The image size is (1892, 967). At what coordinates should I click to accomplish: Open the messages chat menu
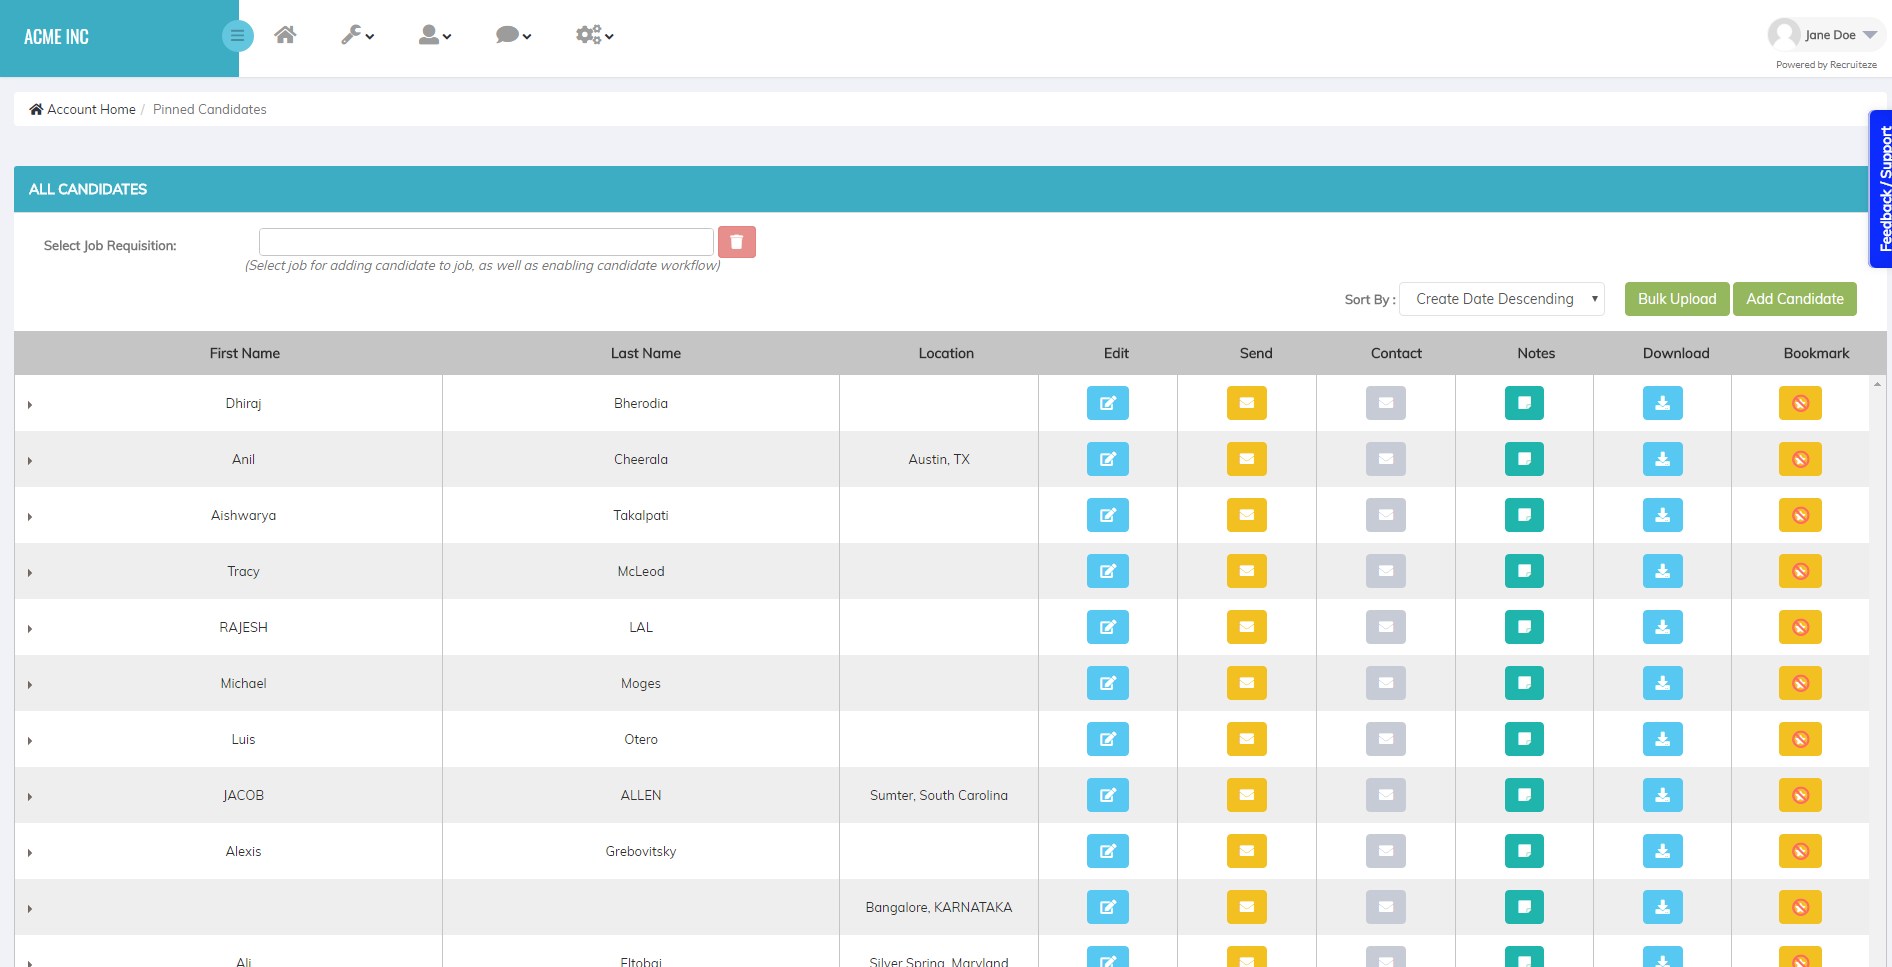coord(513,34)
